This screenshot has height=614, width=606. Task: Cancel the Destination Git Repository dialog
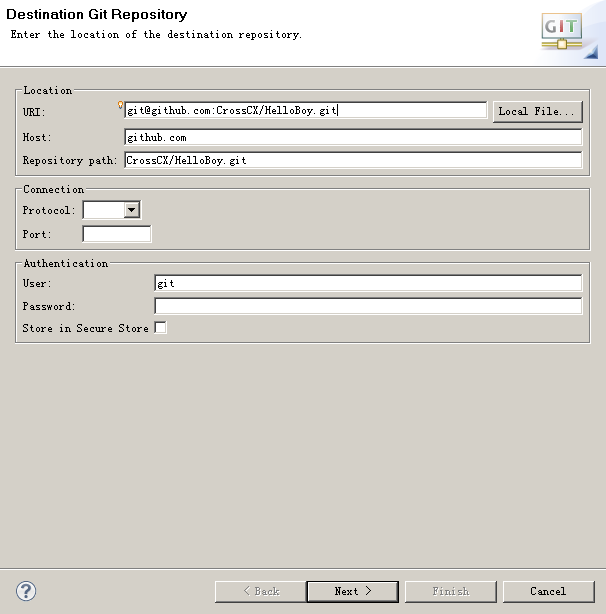point(548,591)
